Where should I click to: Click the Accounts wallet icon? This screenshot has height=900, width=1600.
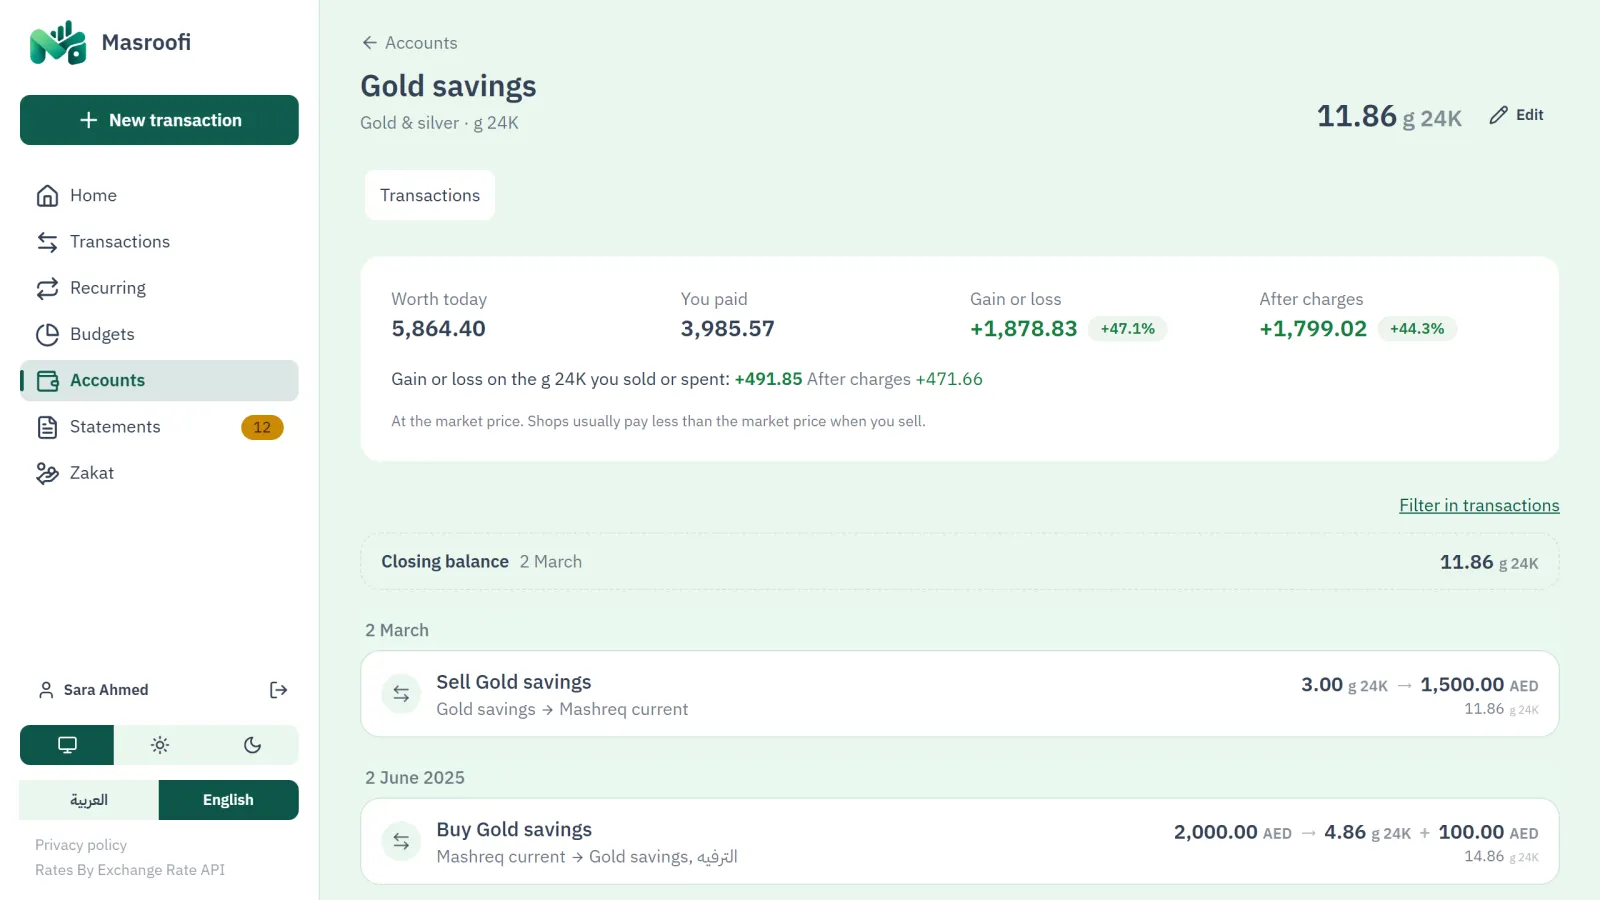47,381
